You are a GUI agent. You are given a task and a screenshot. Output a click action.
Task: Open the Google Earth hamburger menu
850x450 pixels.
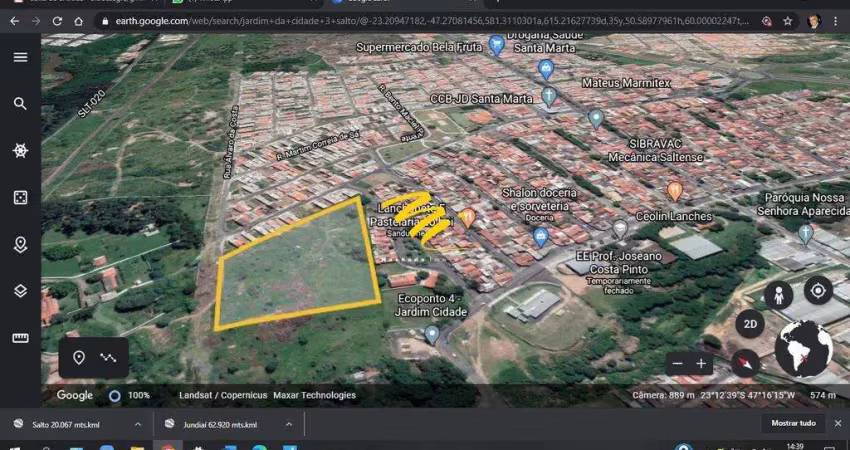20,57
